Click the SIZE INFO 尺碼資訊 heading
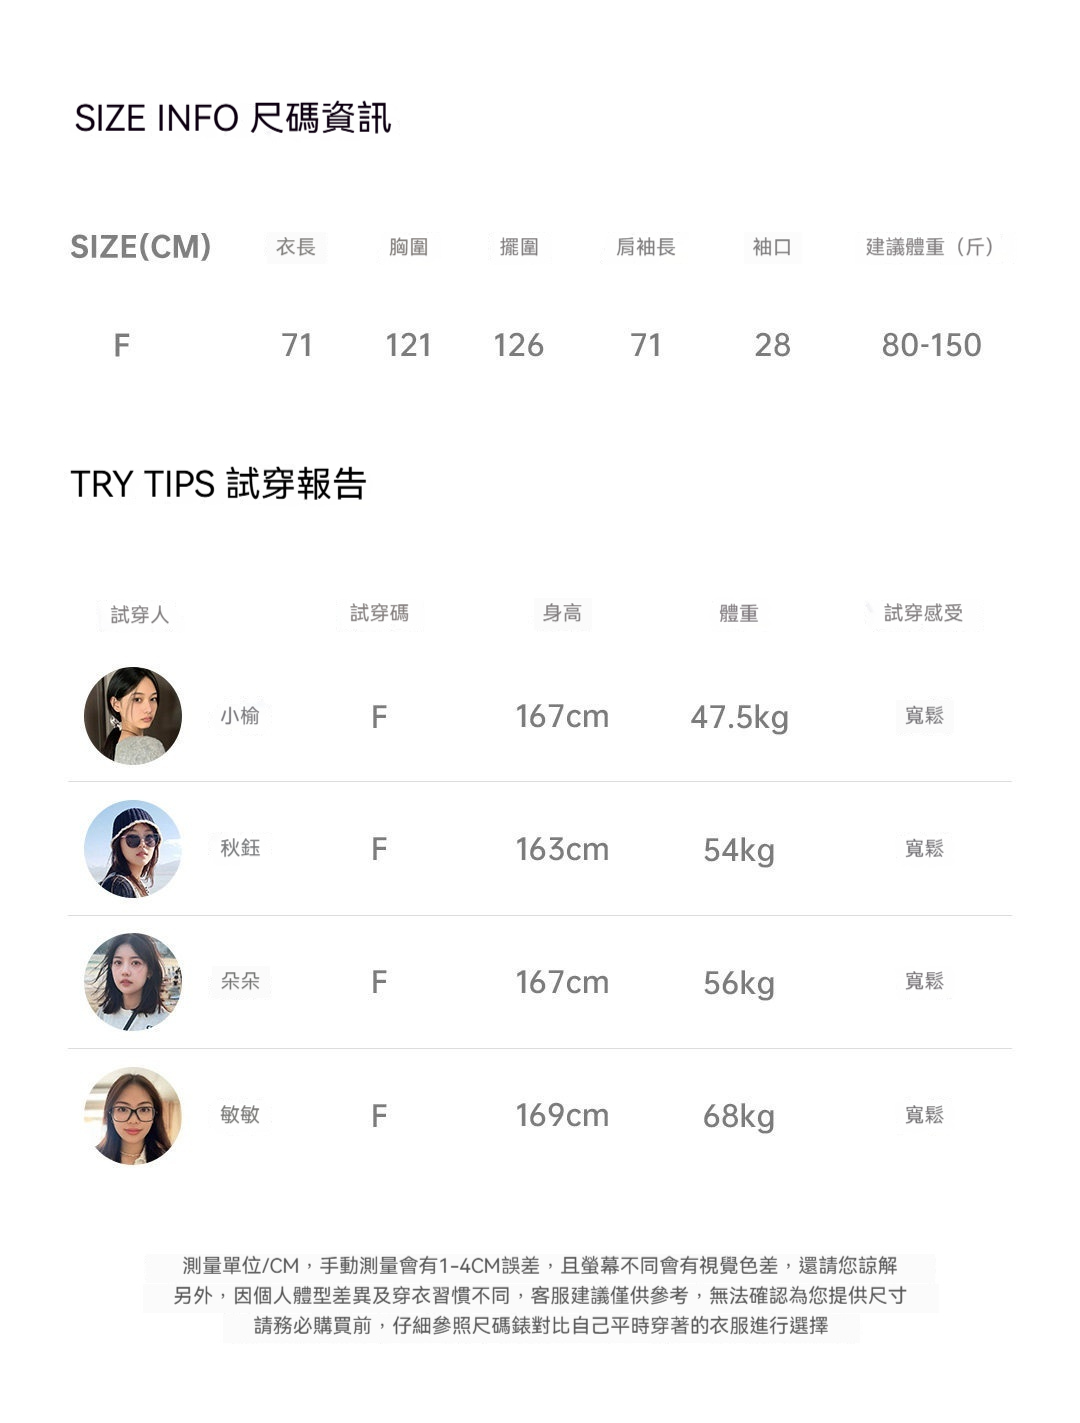Viewport: 1080px width, 1423px height. click(x=233, y=118)
